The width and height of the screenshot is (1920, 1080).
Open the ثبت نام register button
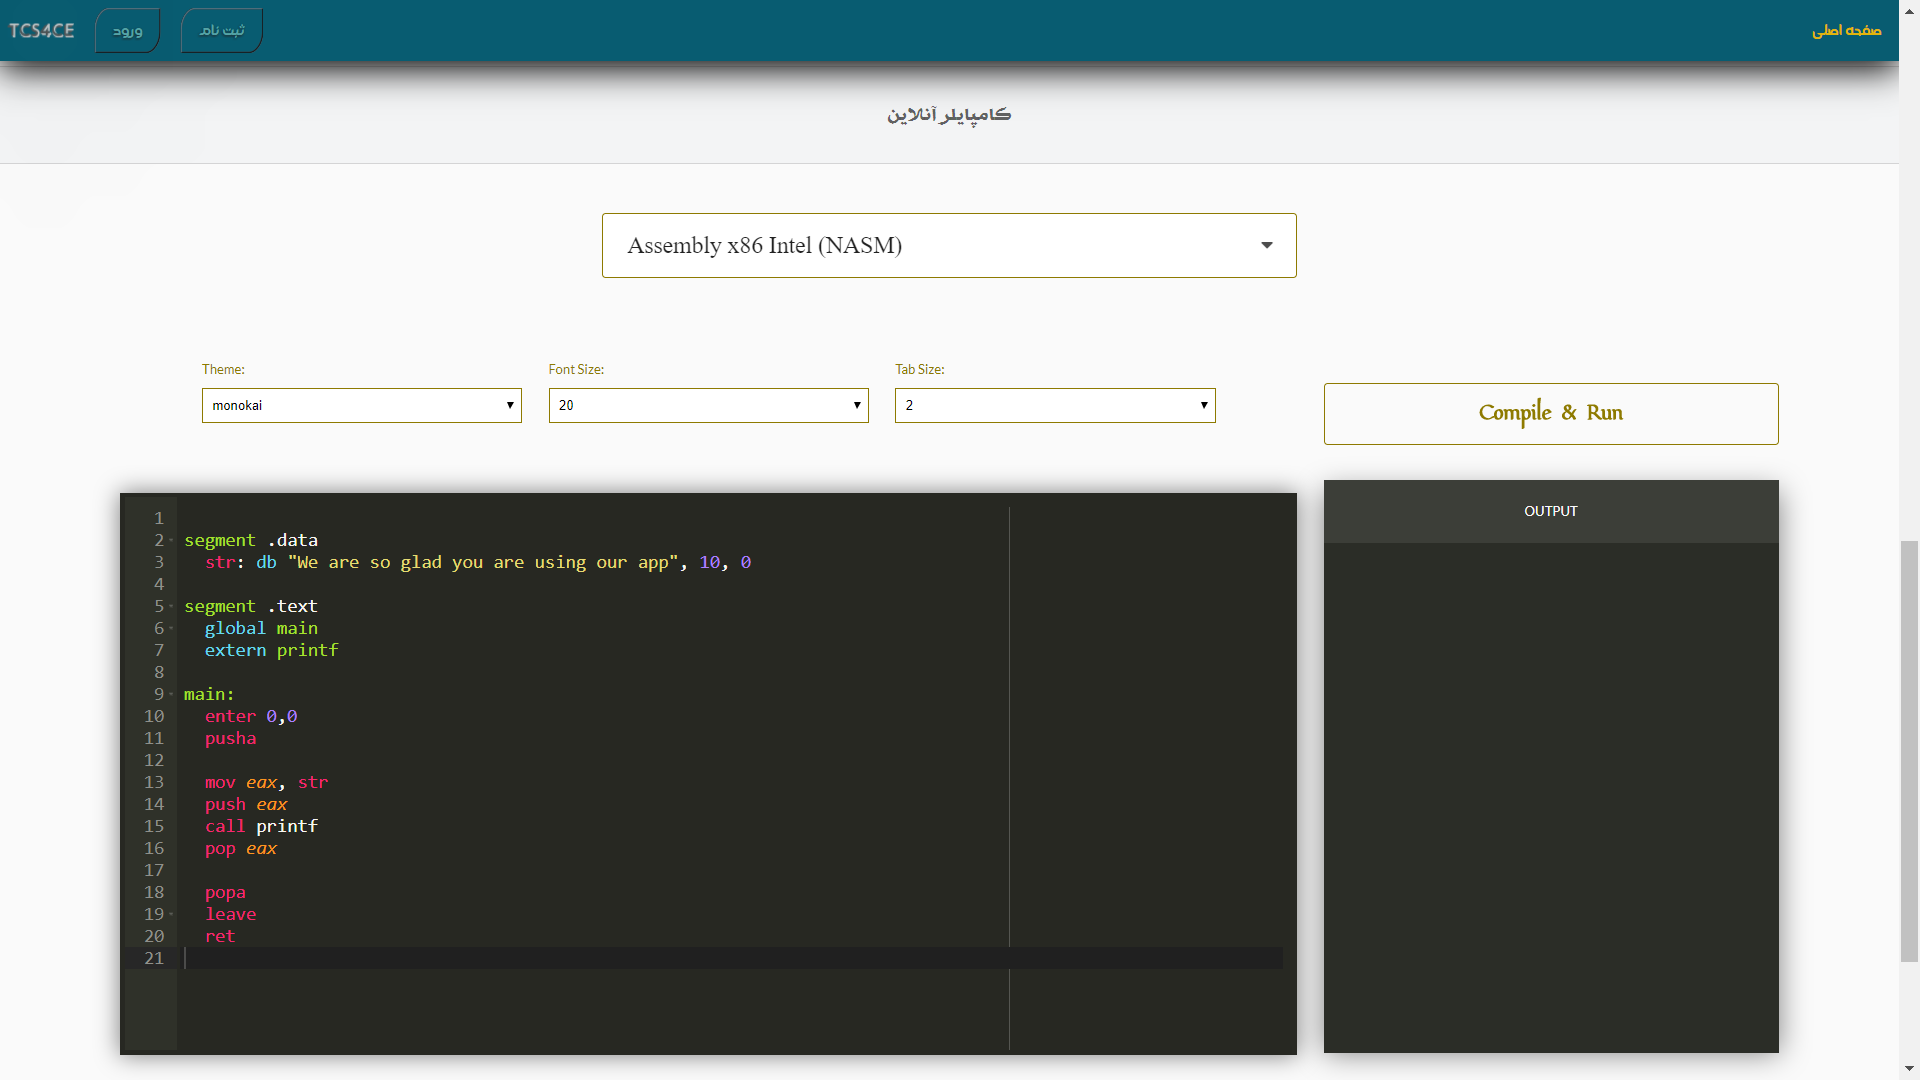tap(222, 30)
